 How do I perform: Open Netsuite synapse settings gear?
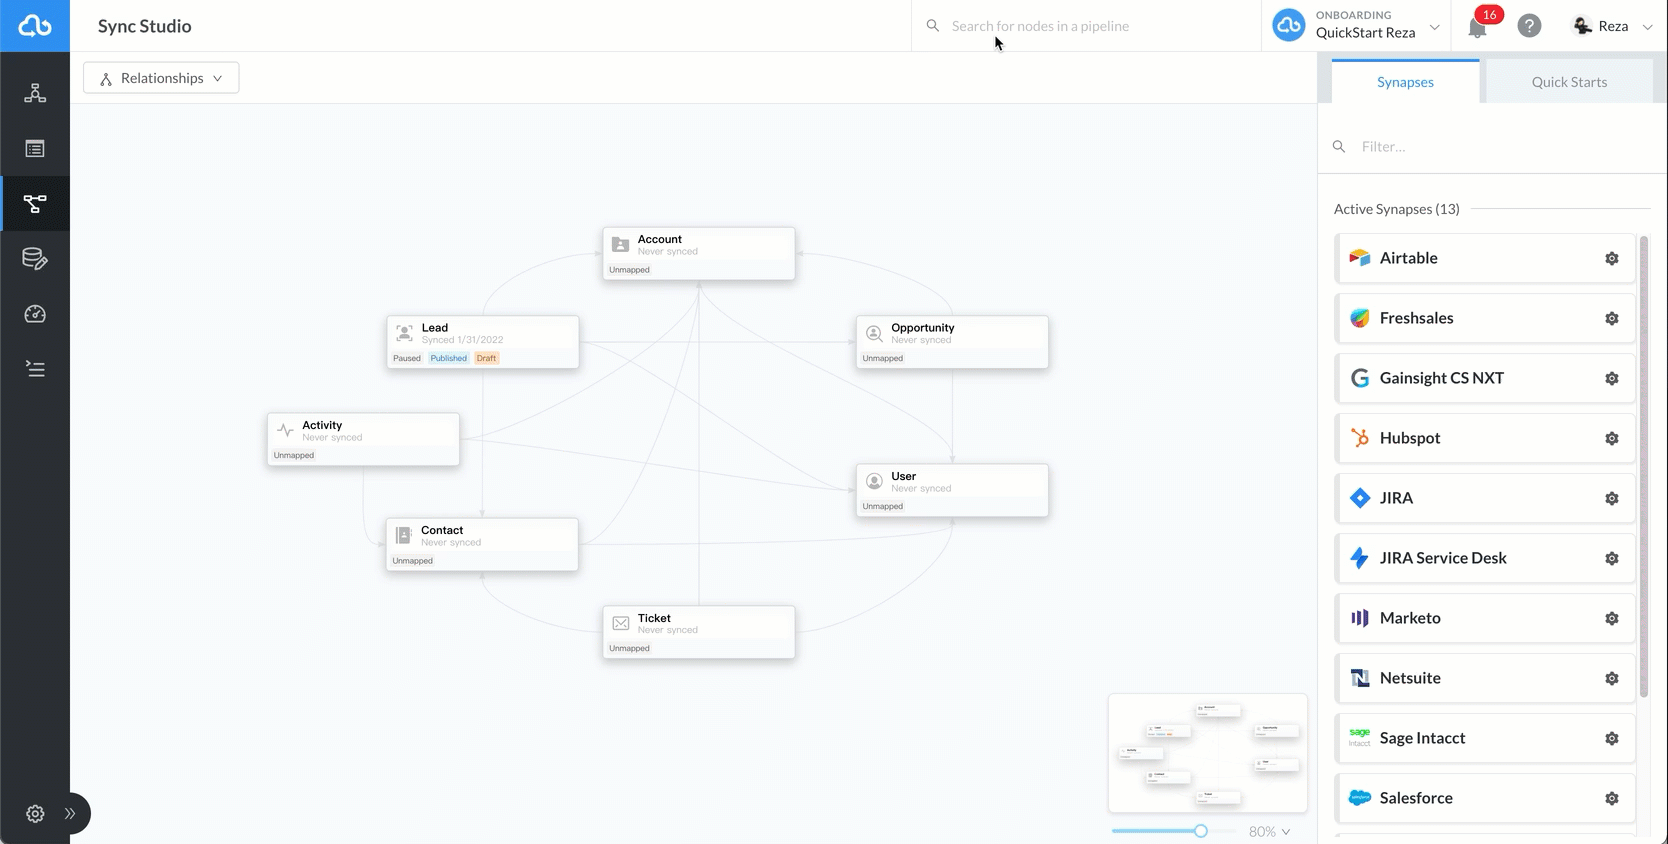(1612, 678)
